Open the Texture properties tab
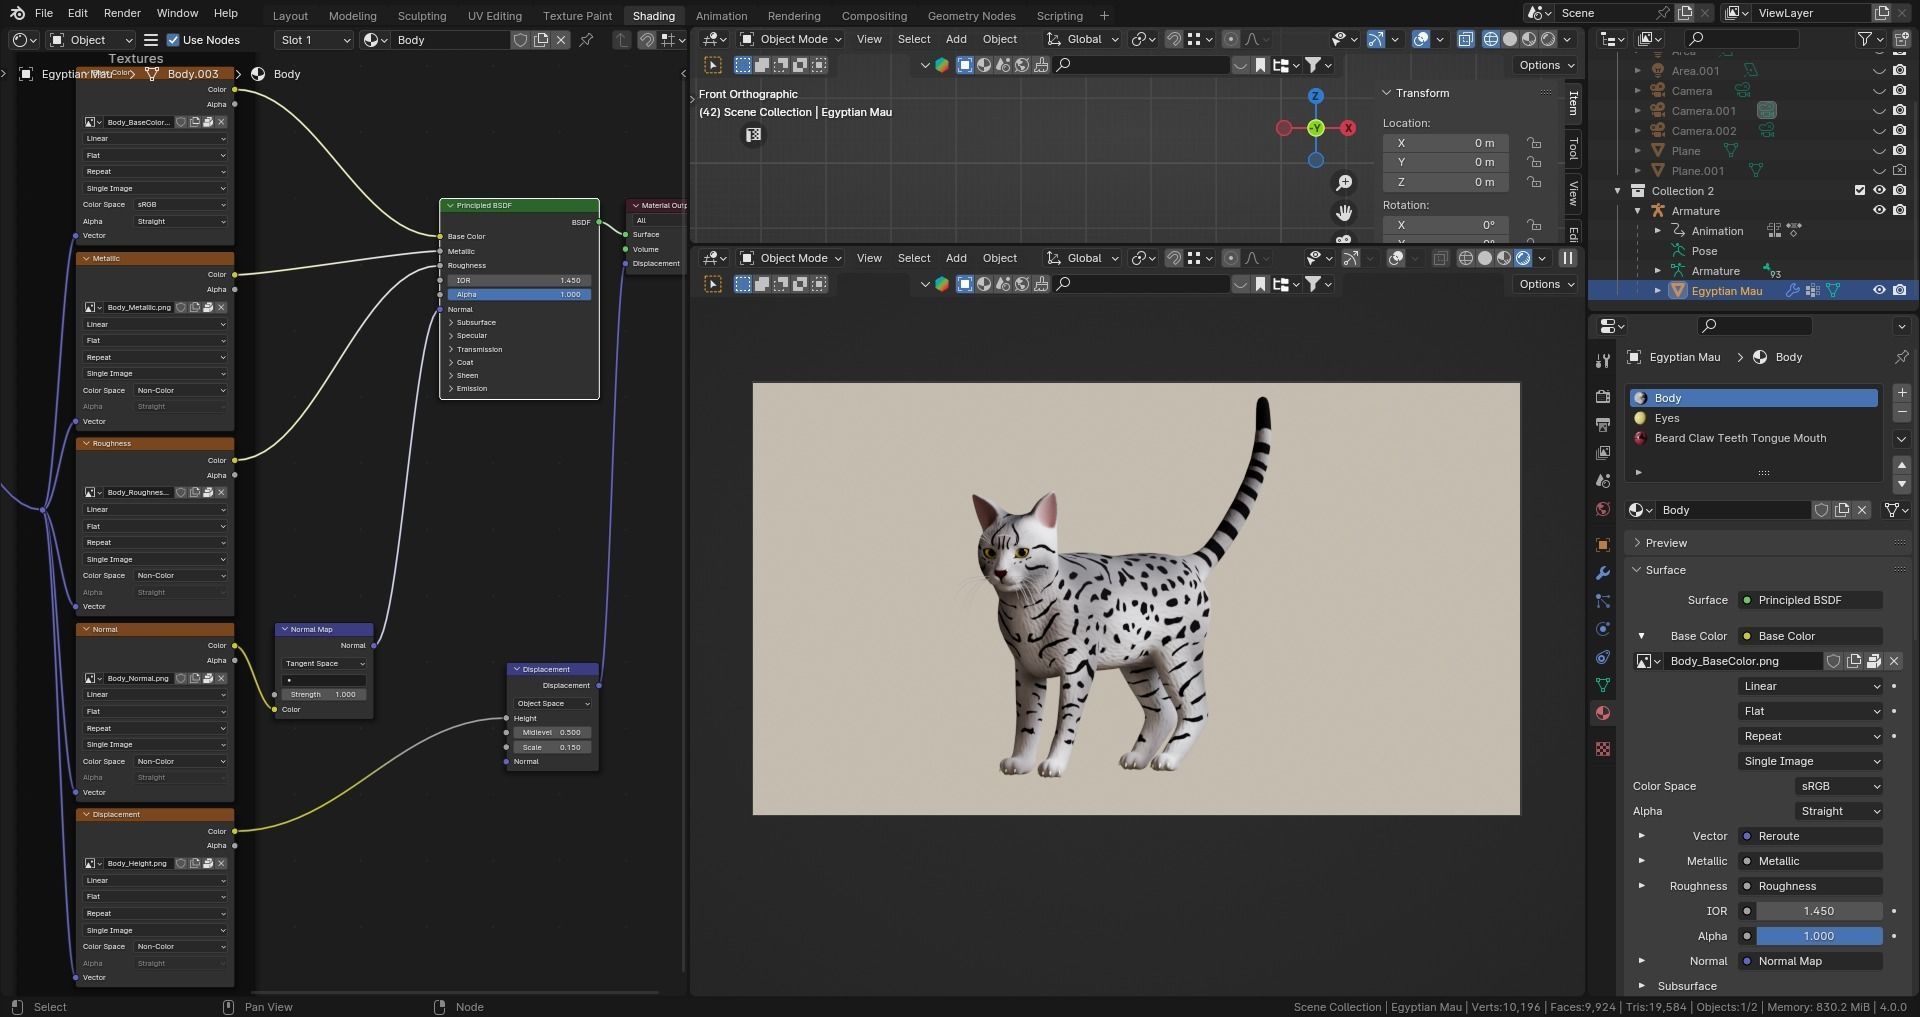This screenshot has height=1017, width=1920. click(x=1603, y=749)
